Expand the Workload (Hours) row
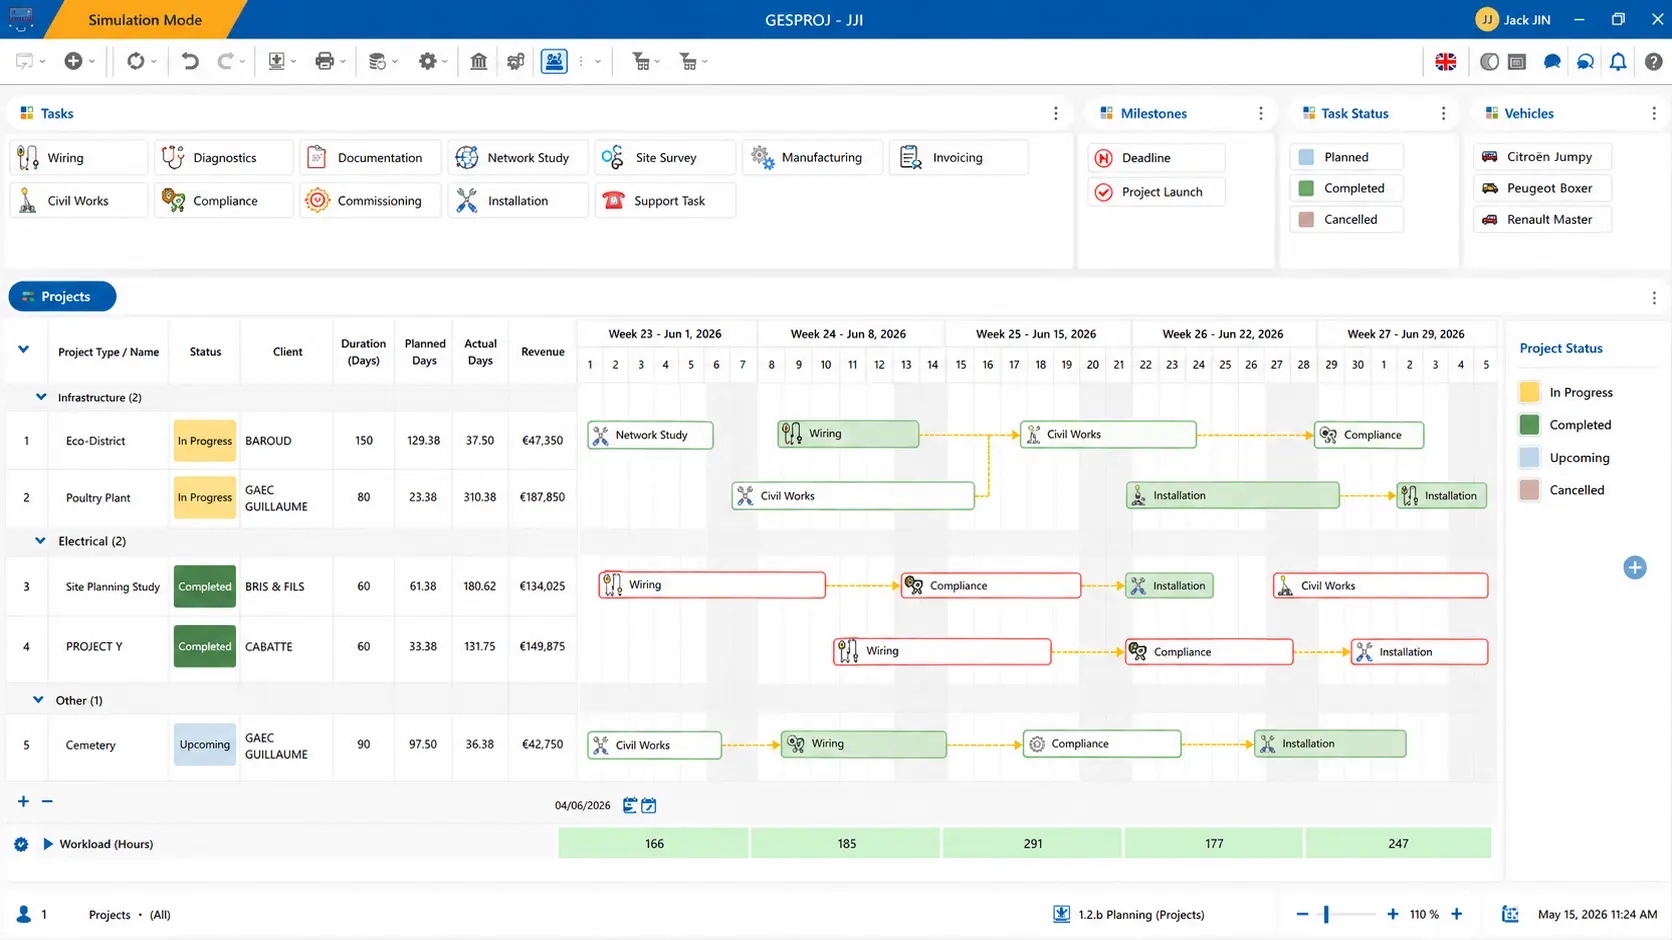Screen dimensions: 1672x940 point(47,844)
